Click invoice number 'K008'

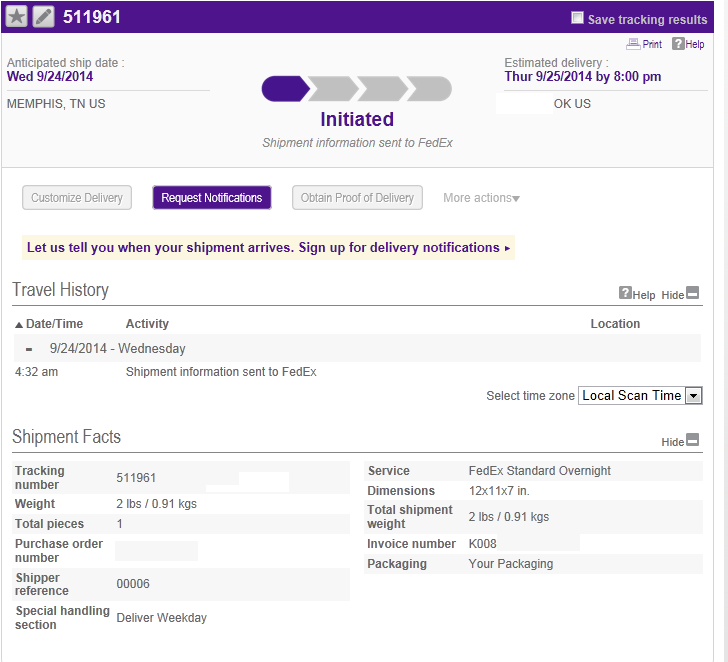pos(482,544)
